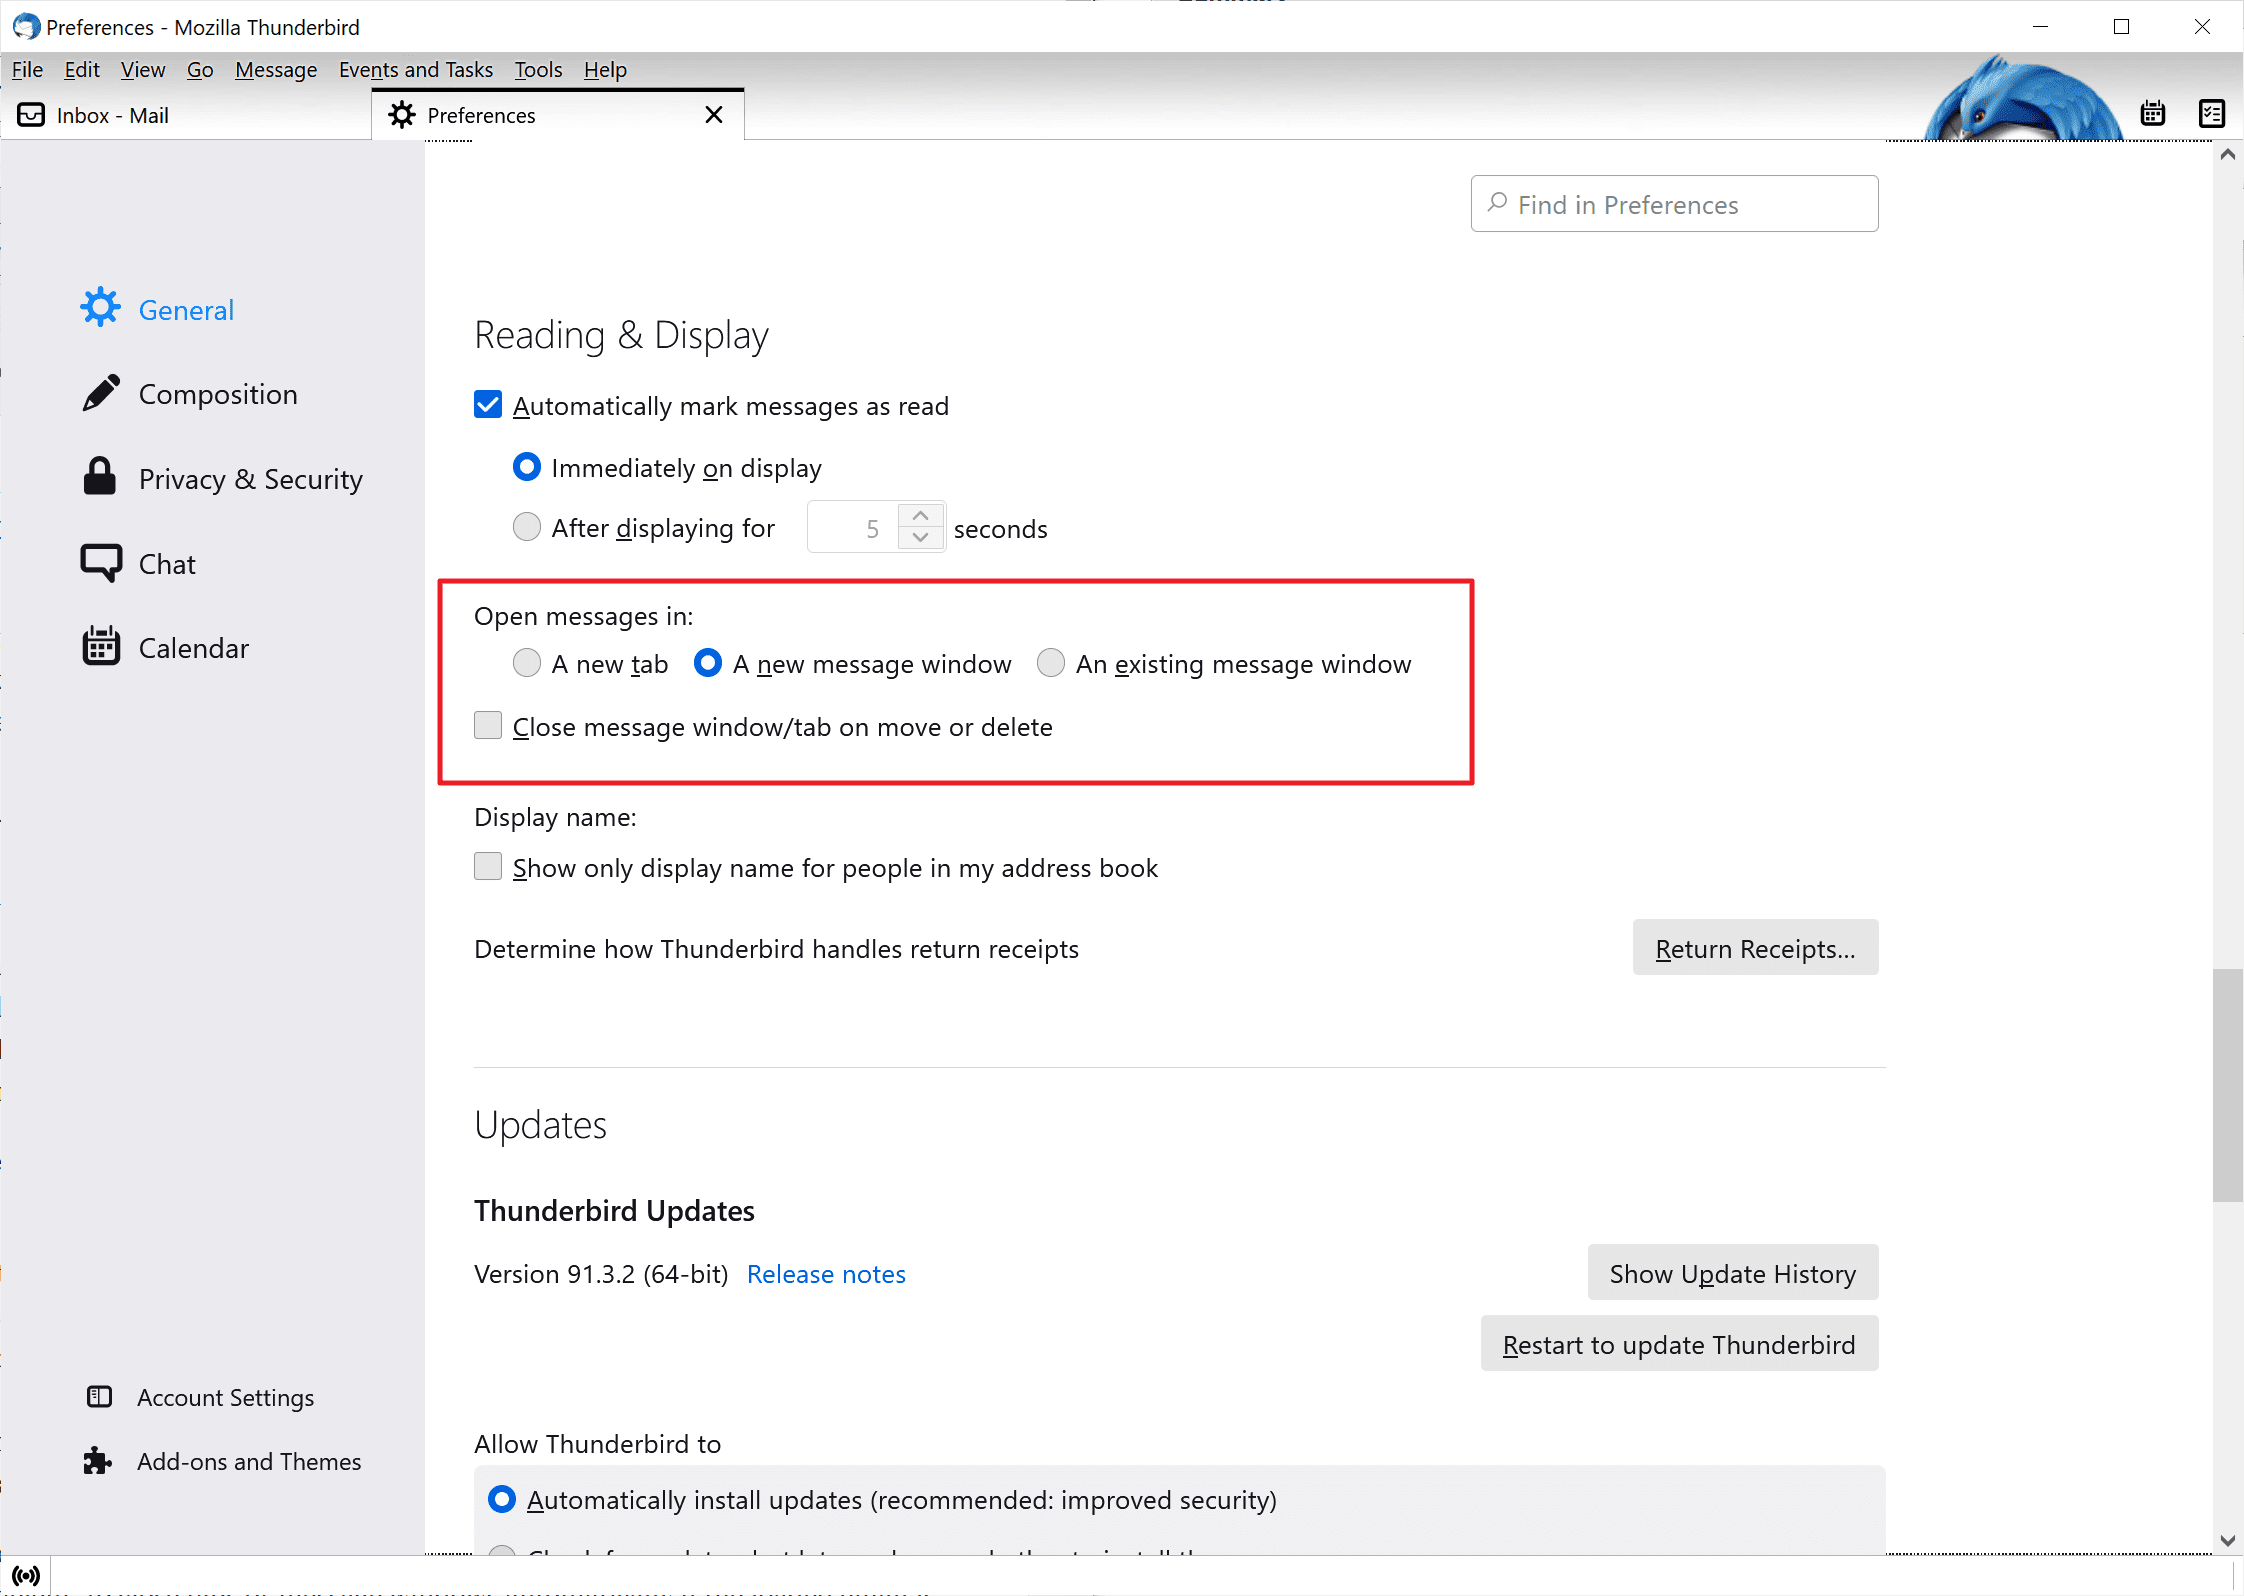Open Privacy & Security preferences
Image resolution: width=2244 pixels, height=1596 pixels.
250,477
